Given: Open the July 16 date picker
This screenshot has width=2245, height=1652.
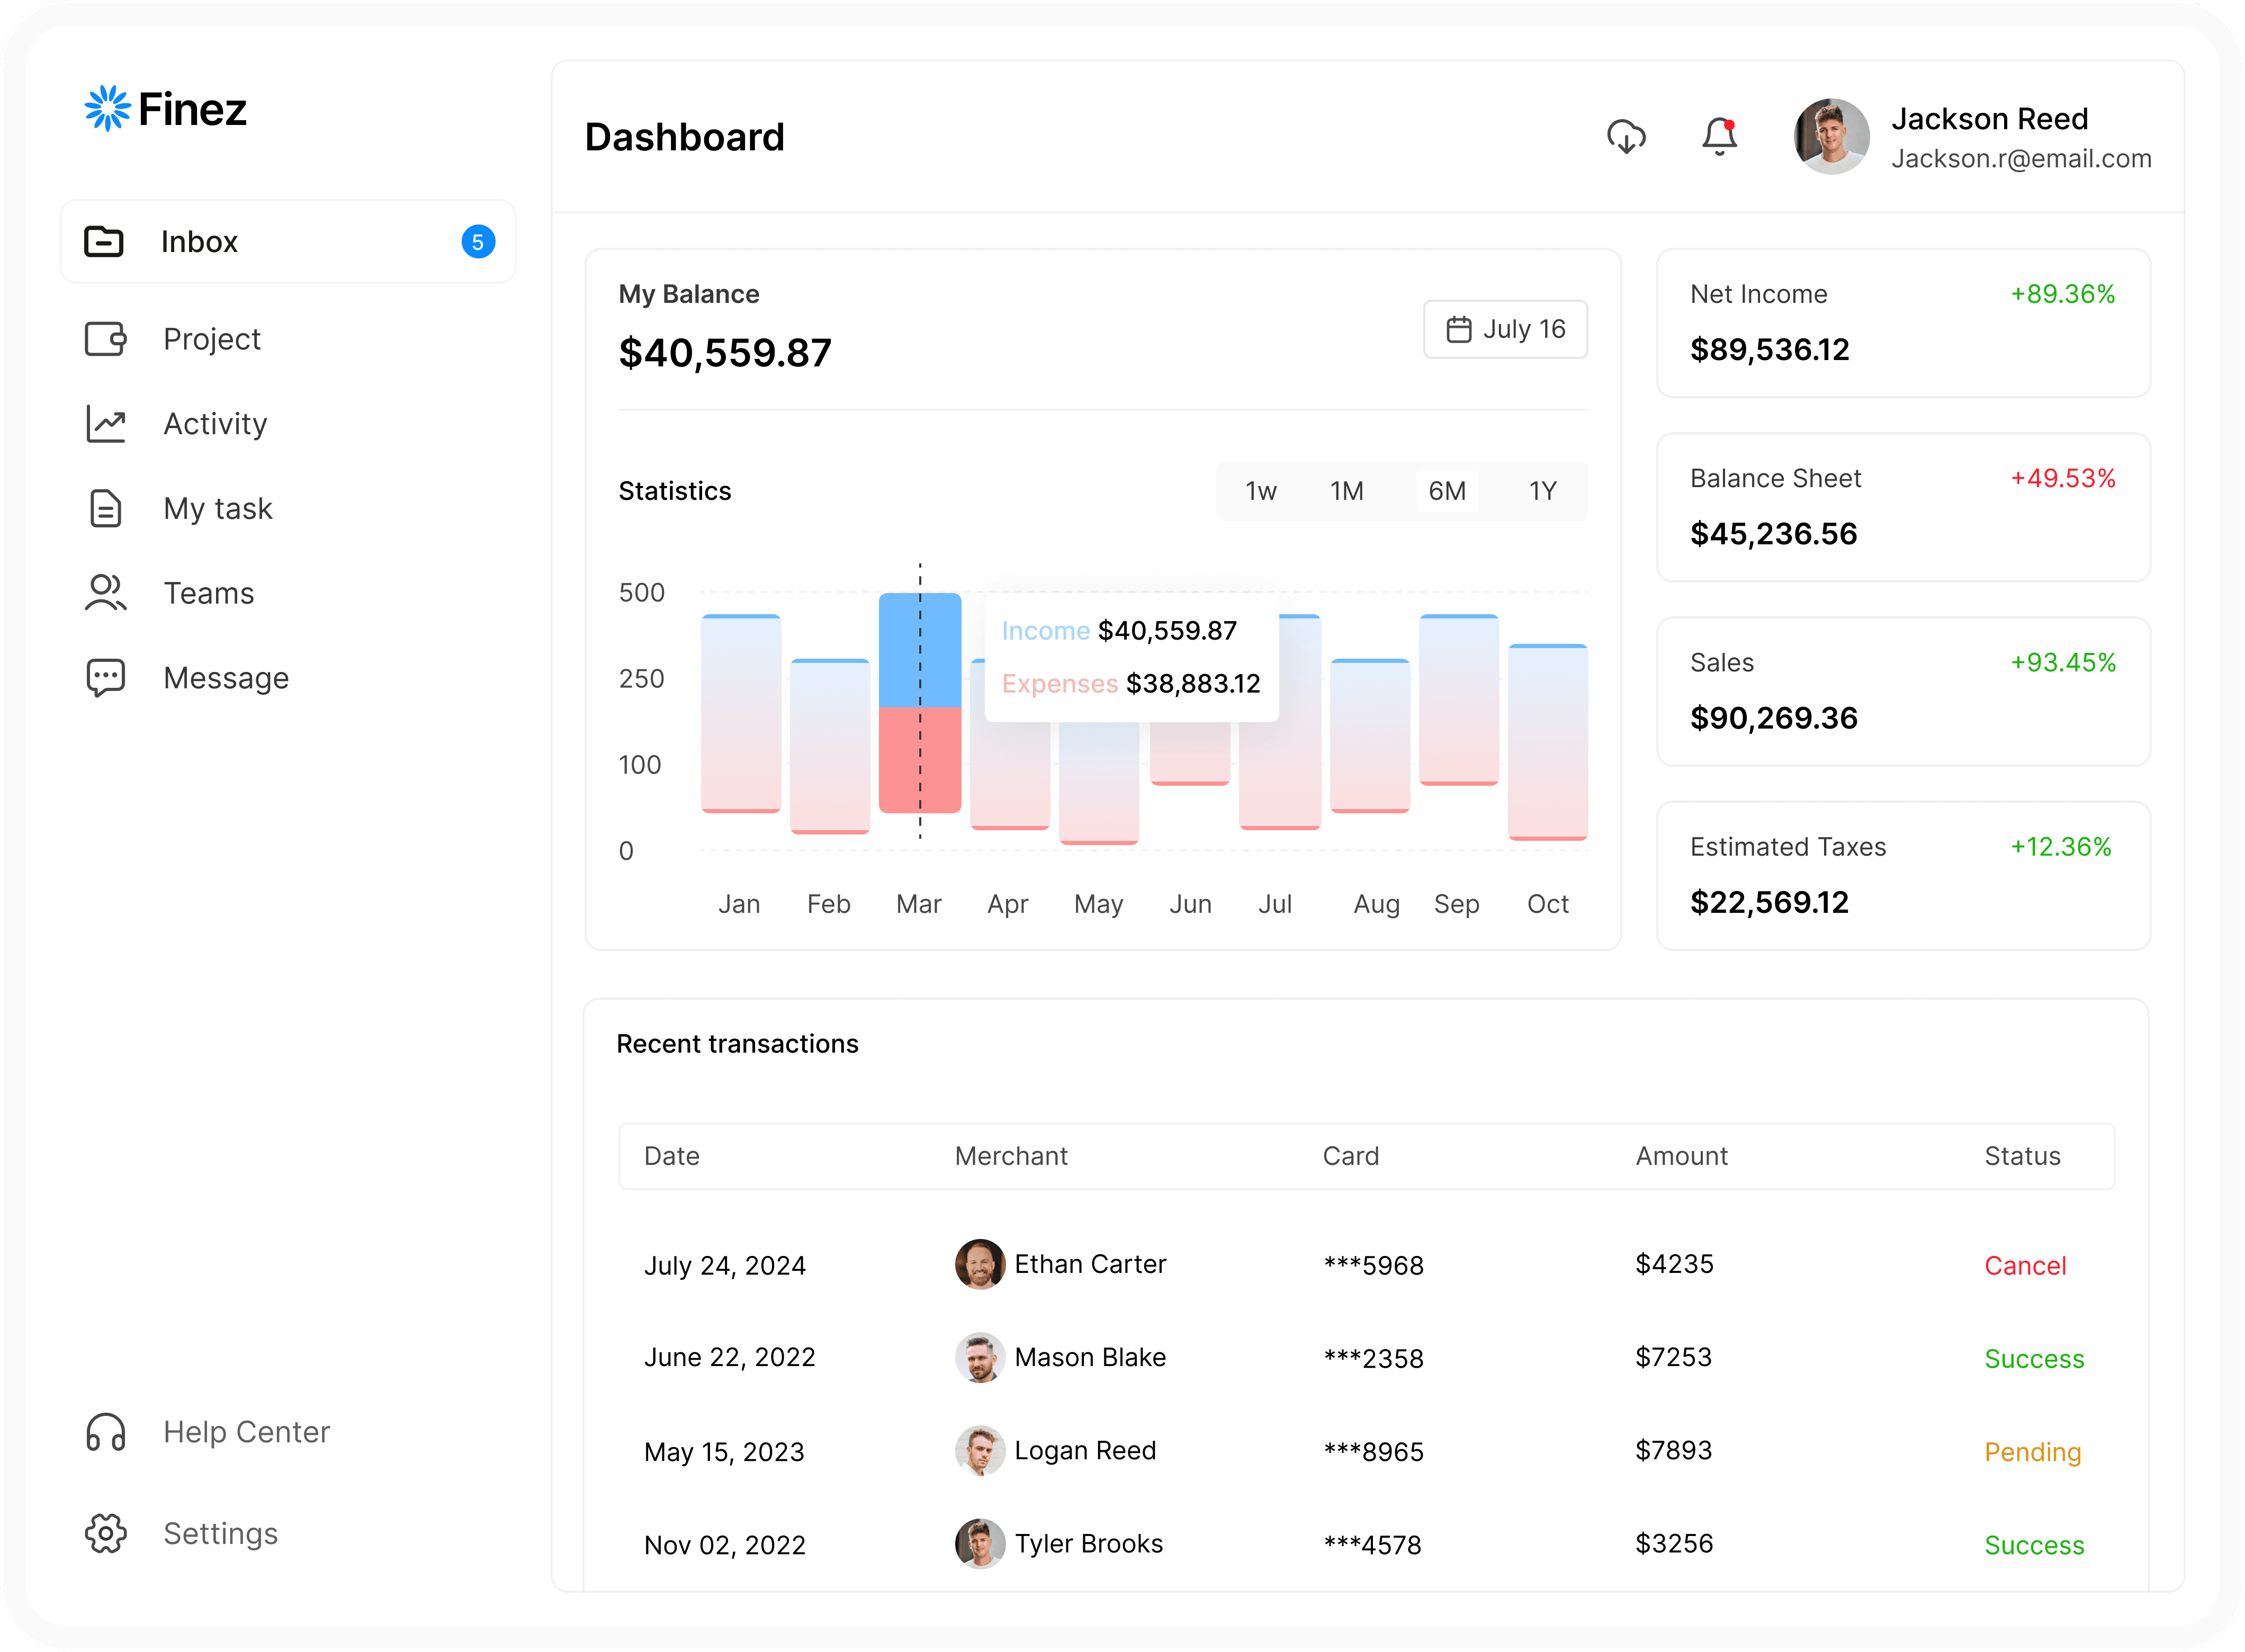Looking at the screenshot, I should (x=1505, y=329).
